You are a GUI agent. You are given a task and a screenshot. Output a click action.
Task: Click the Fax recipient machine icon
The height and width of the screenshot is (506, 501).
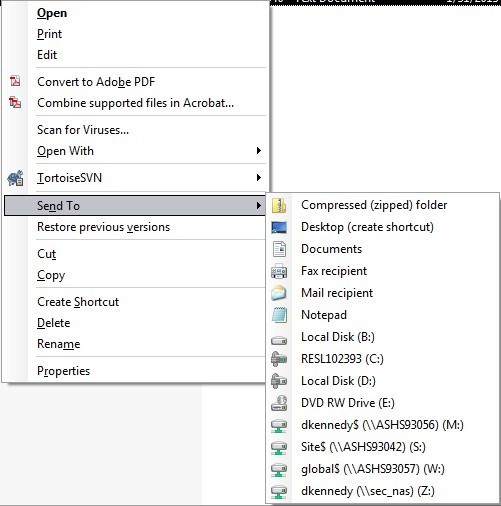279,271
